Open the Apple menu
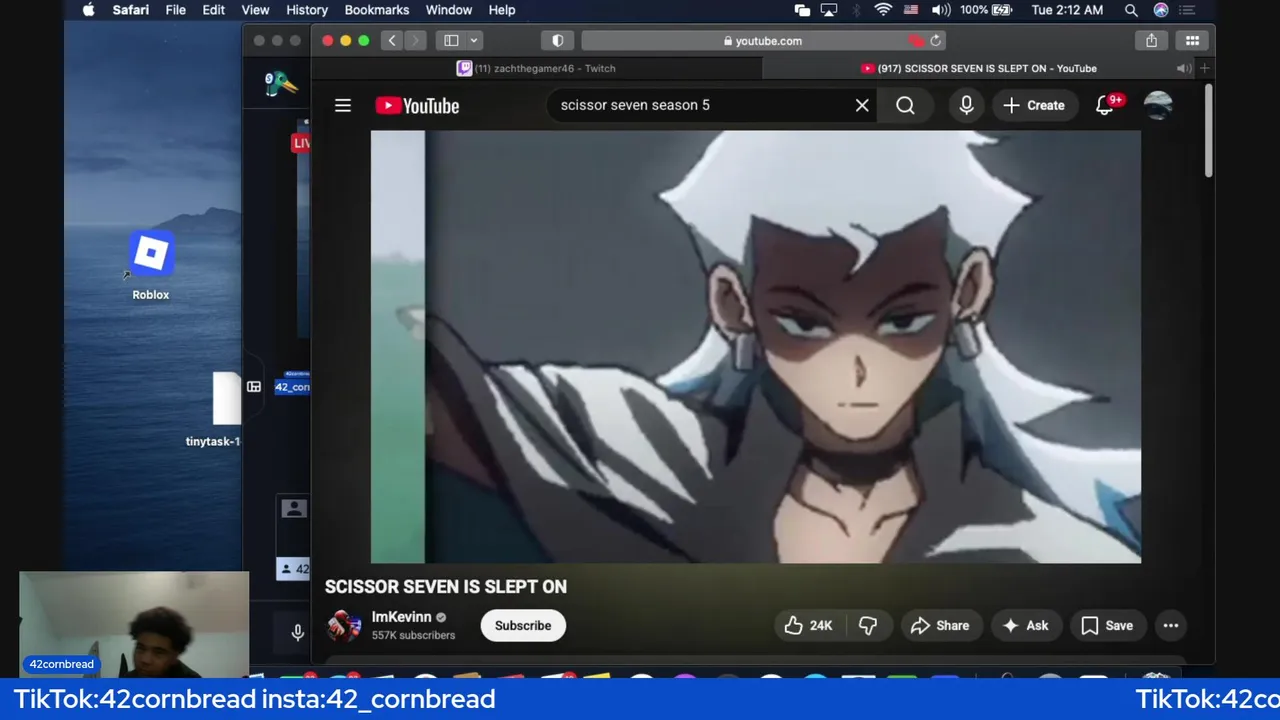This screenshot has height=720, width=1280. (x=88, y=10)
